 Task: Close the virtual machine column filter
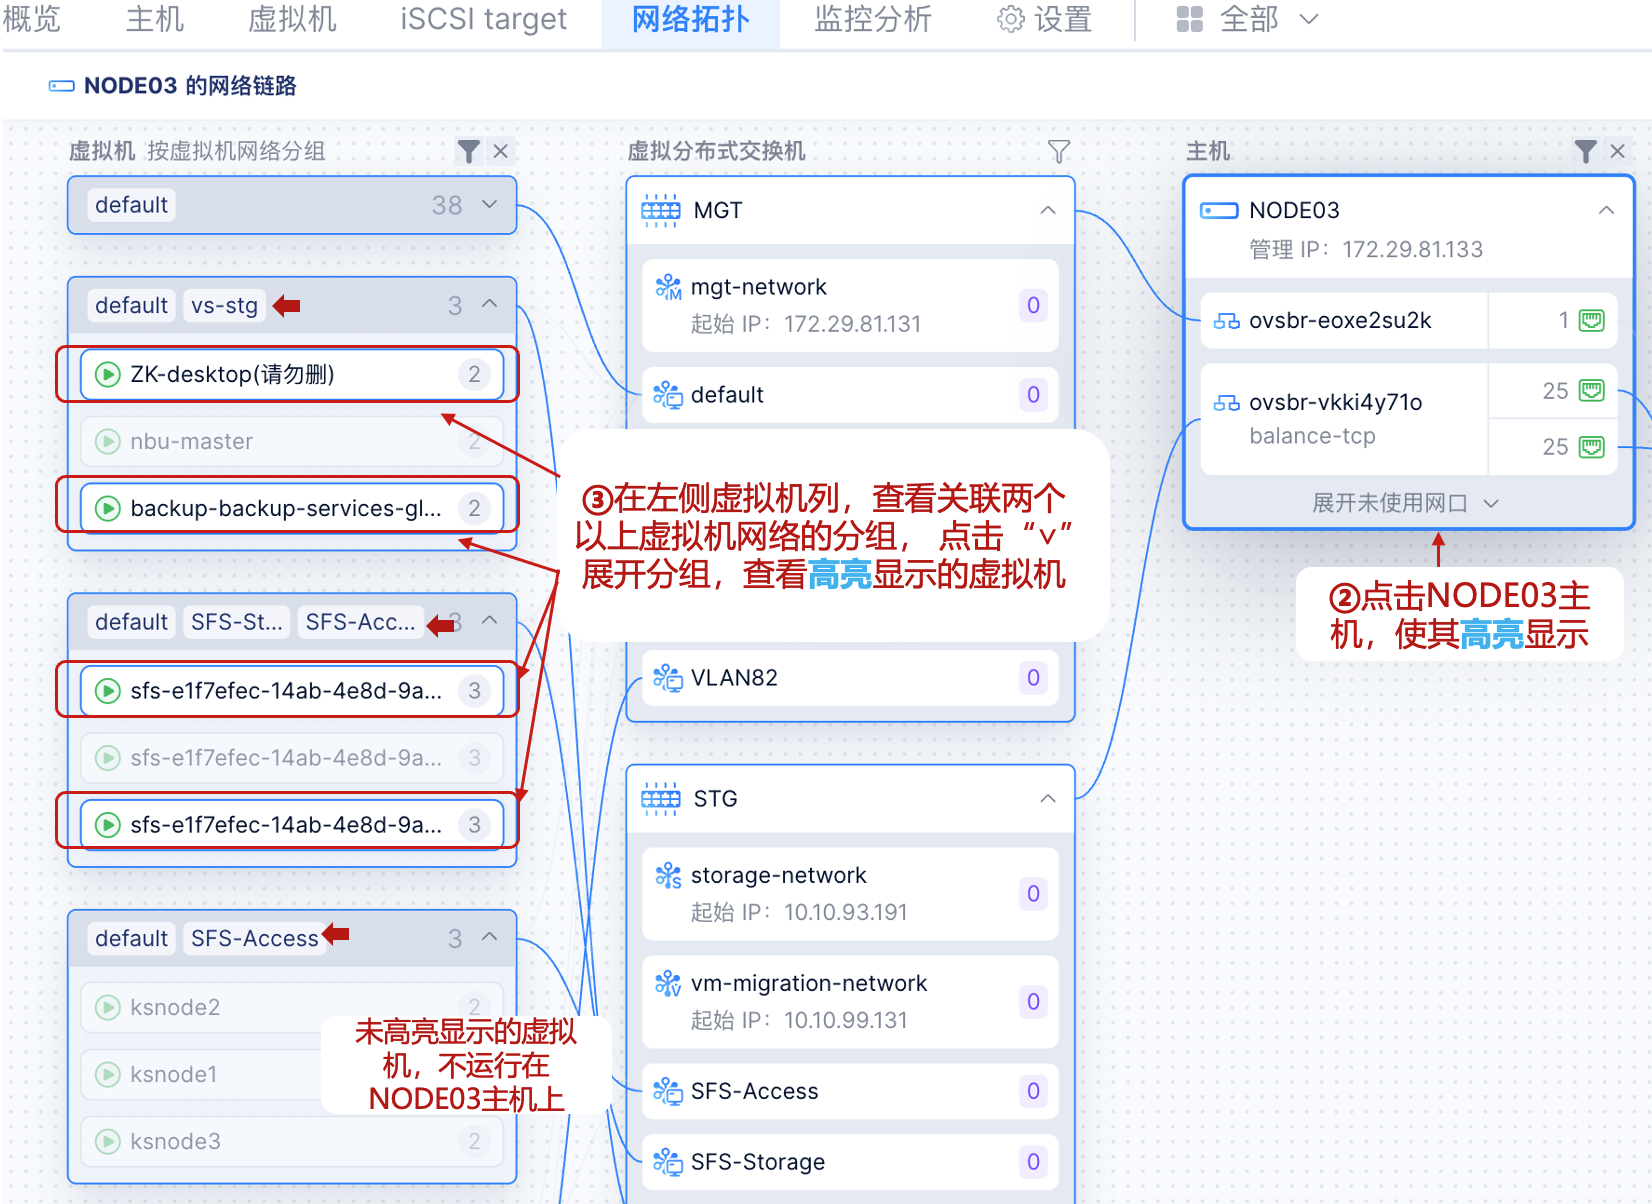tap(501, 151)
